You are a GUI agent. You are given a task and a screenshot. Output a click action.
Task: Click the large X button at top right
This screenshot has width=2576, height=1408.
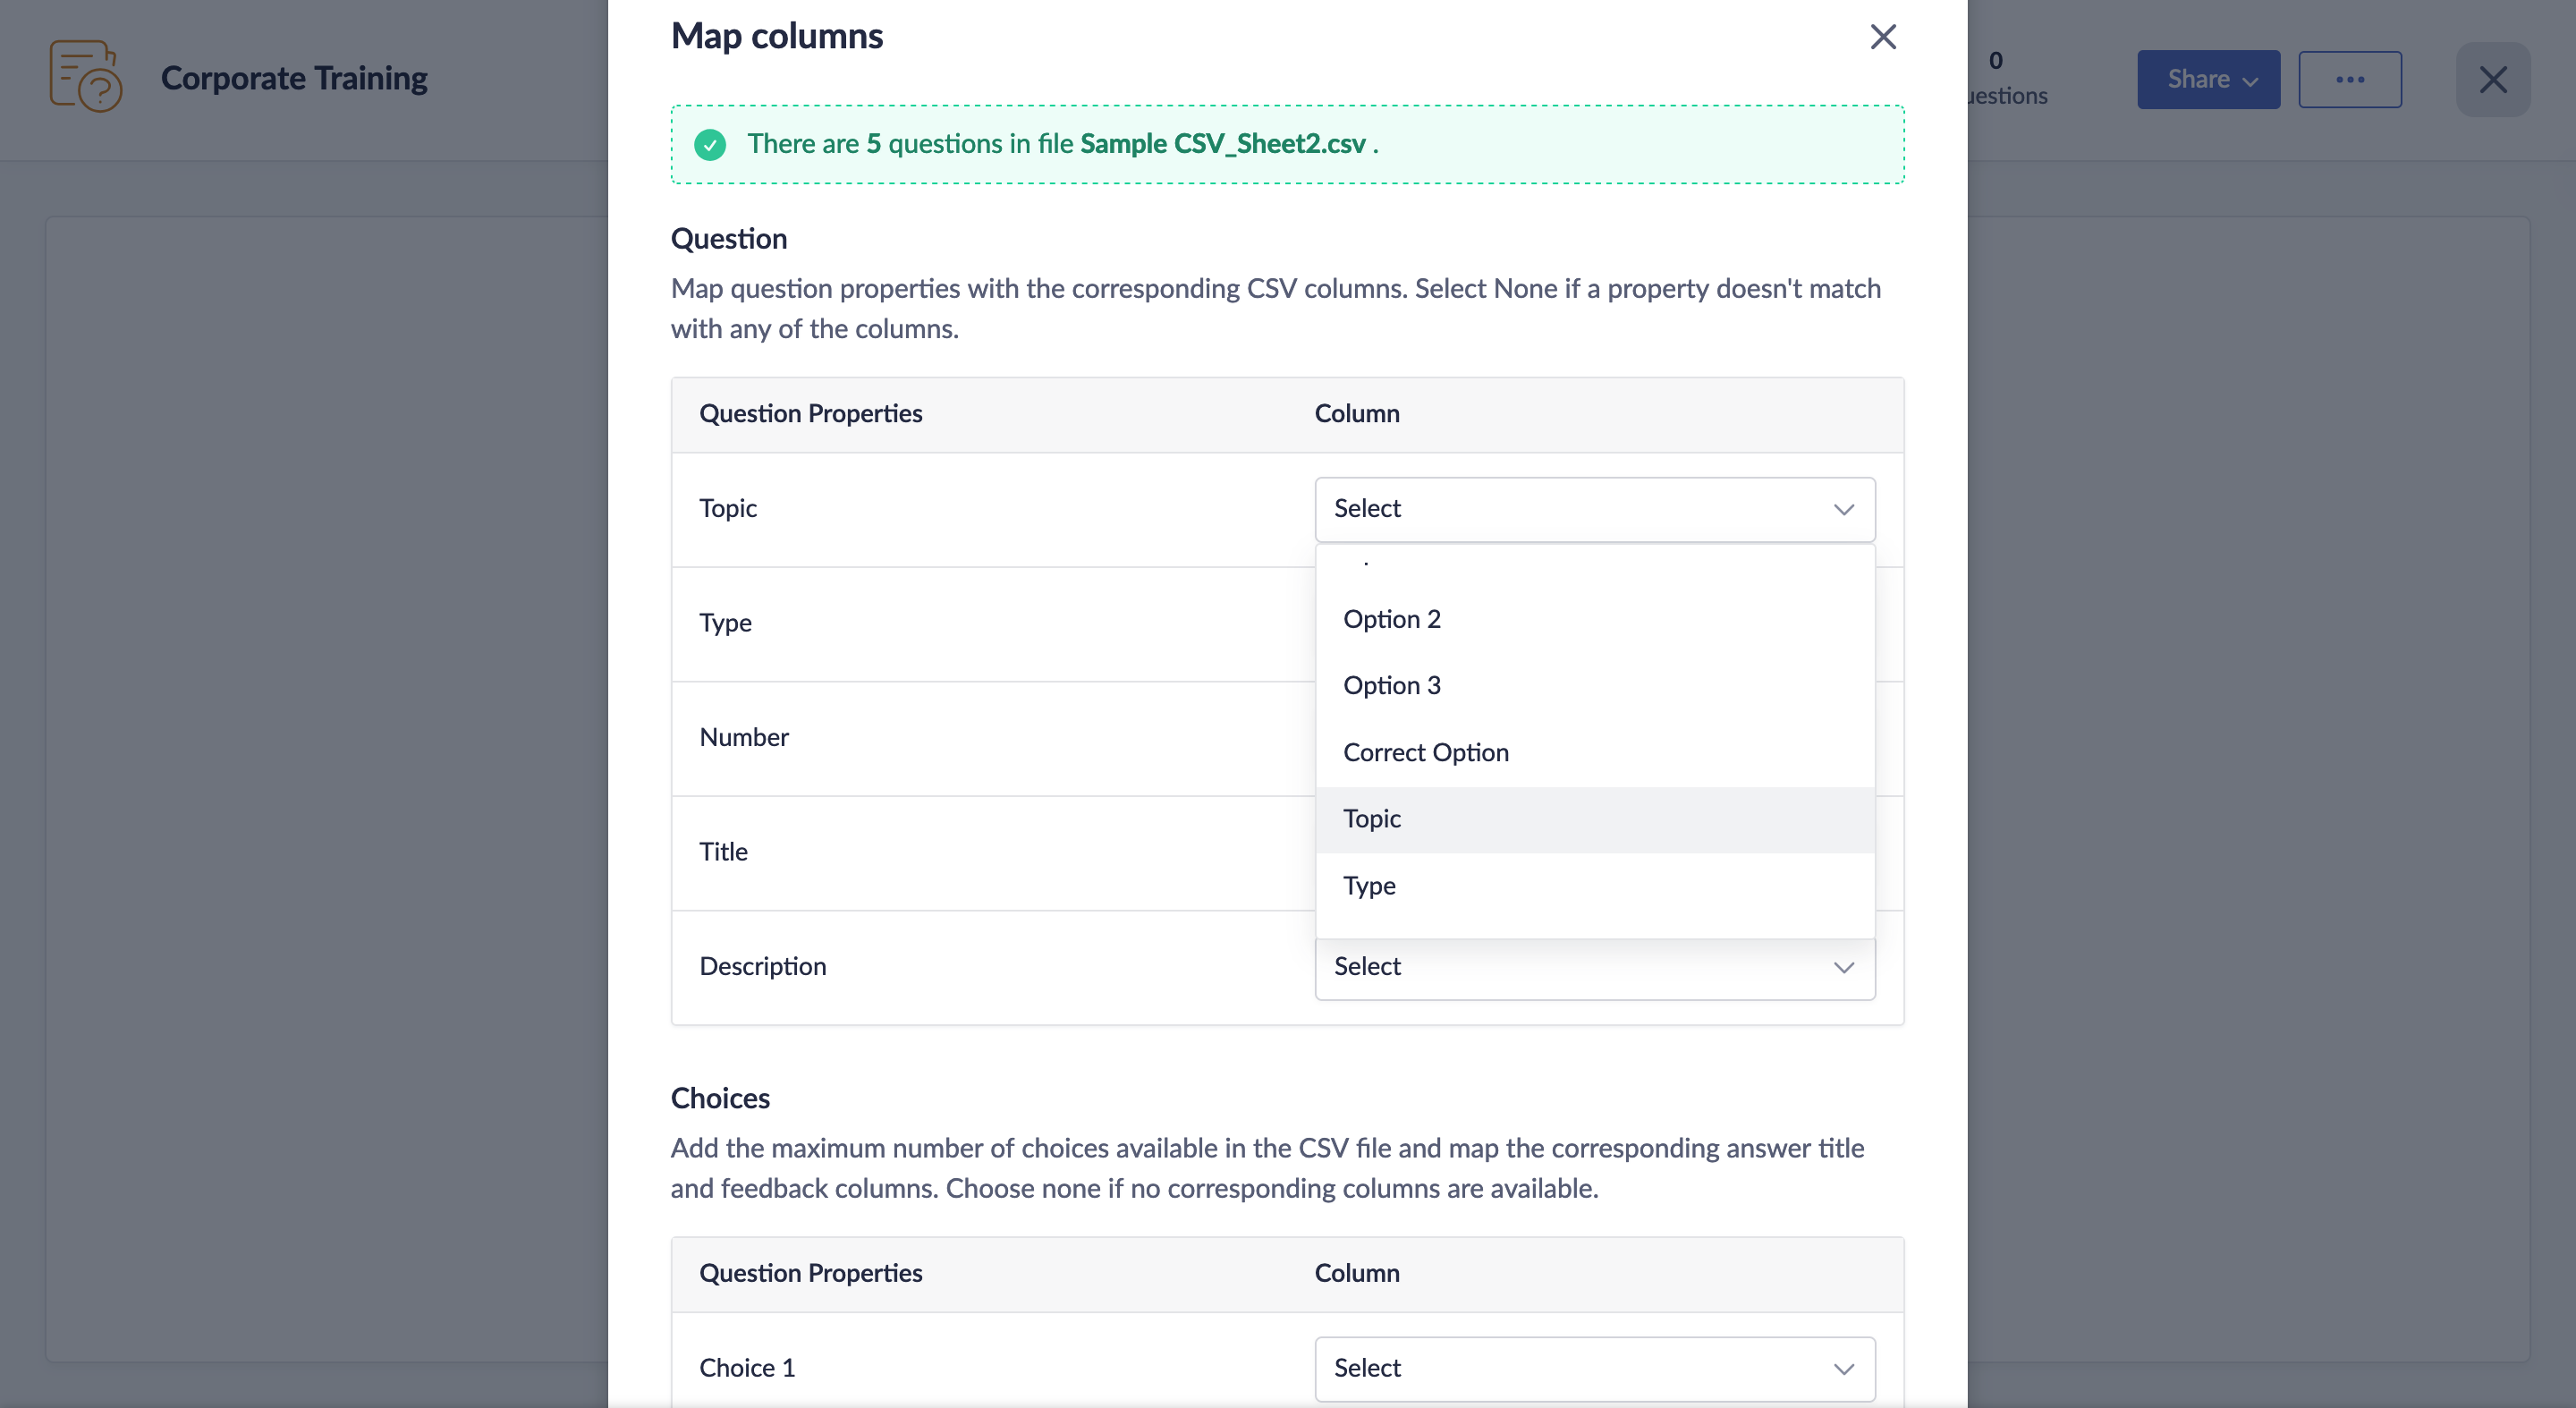click(2492, 80)
